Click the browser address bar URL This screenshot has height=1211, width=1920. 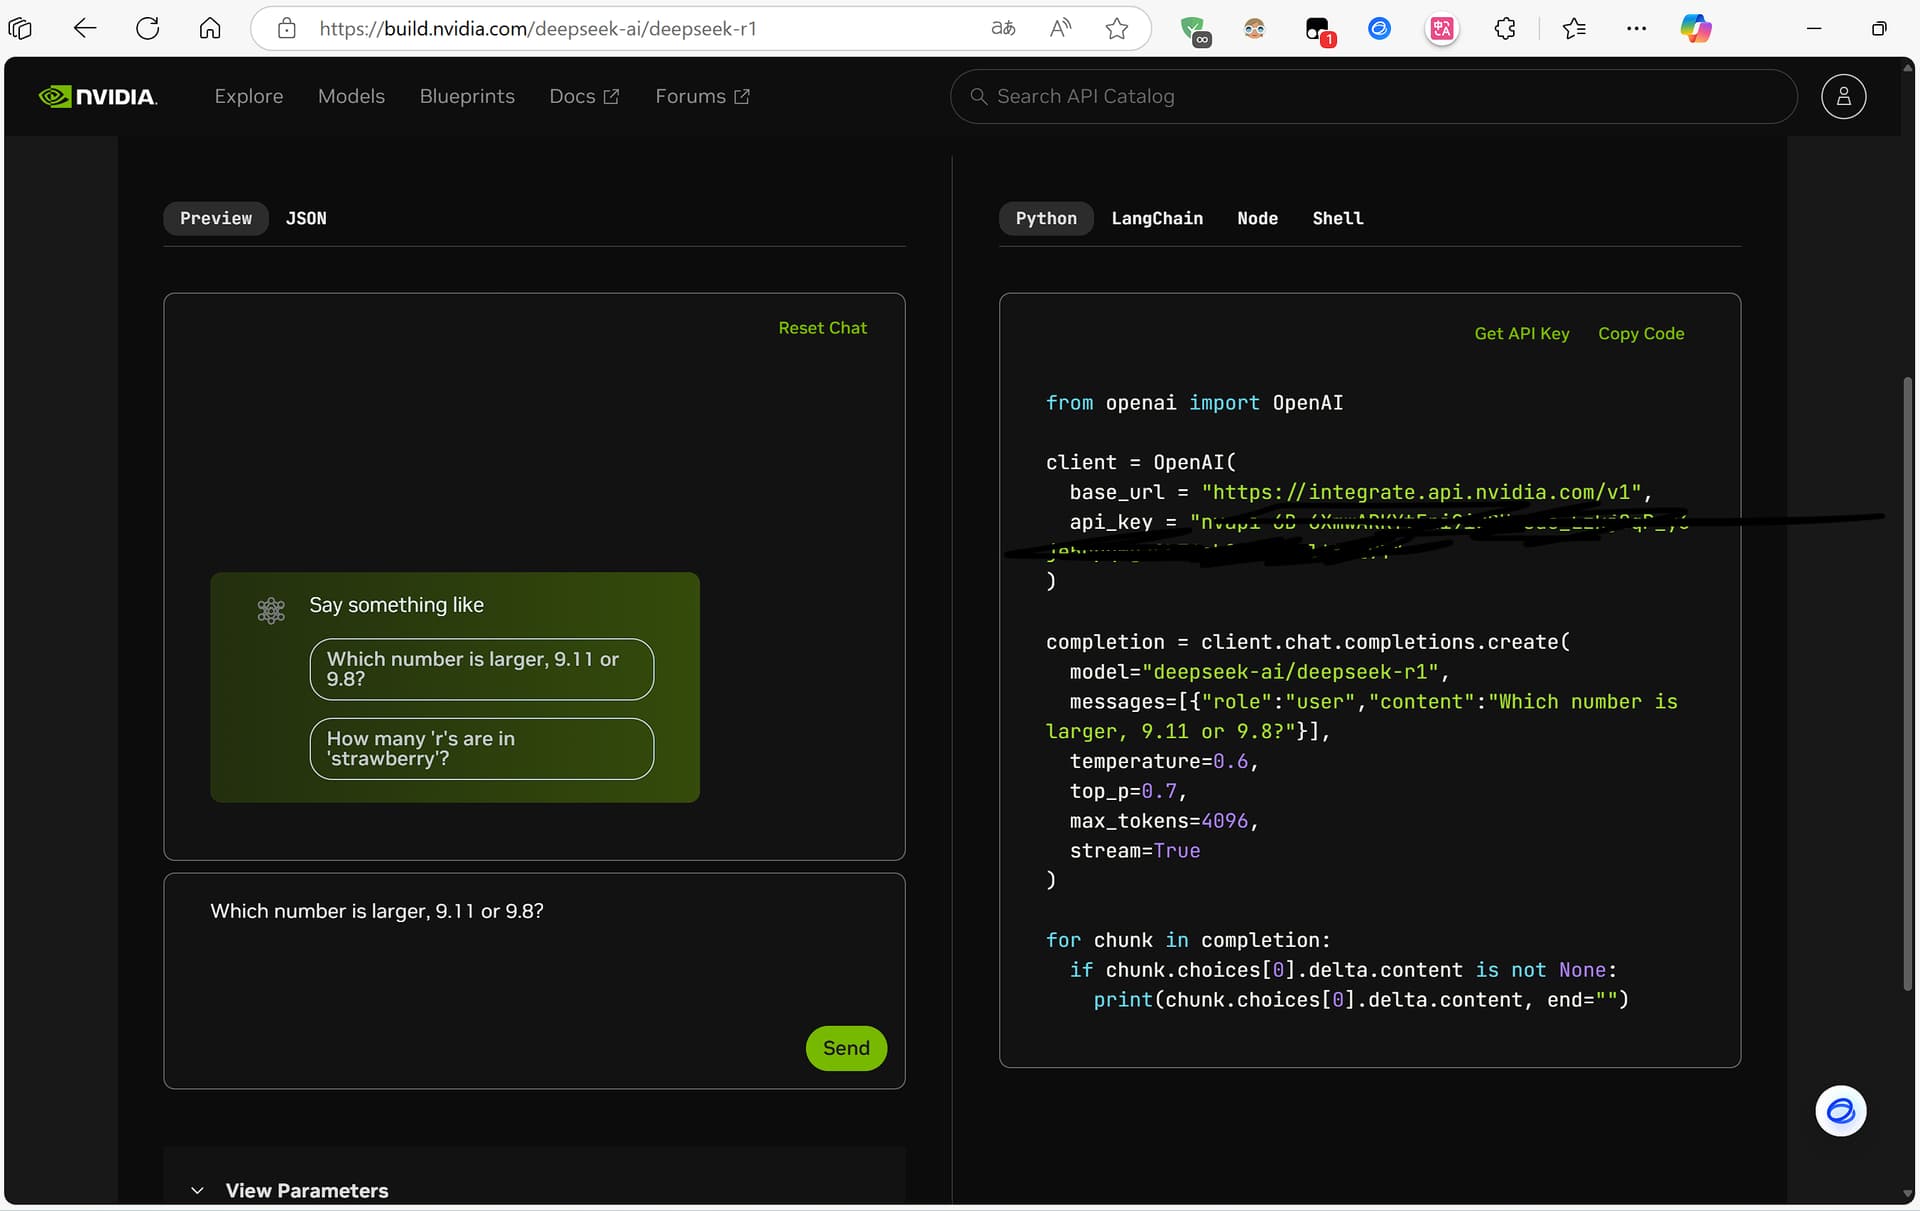click(x=538, y=29)
